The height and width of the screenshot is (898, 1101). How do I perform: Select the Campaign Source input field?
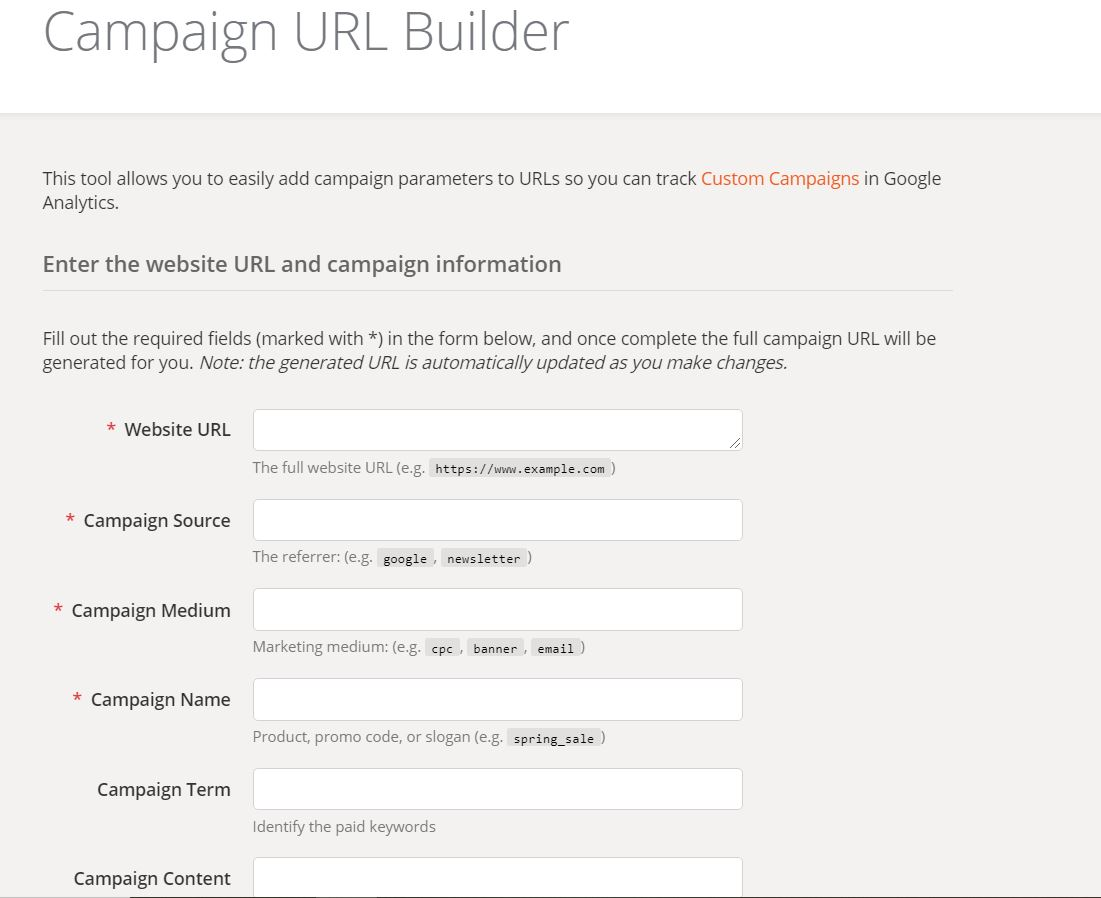497,520
